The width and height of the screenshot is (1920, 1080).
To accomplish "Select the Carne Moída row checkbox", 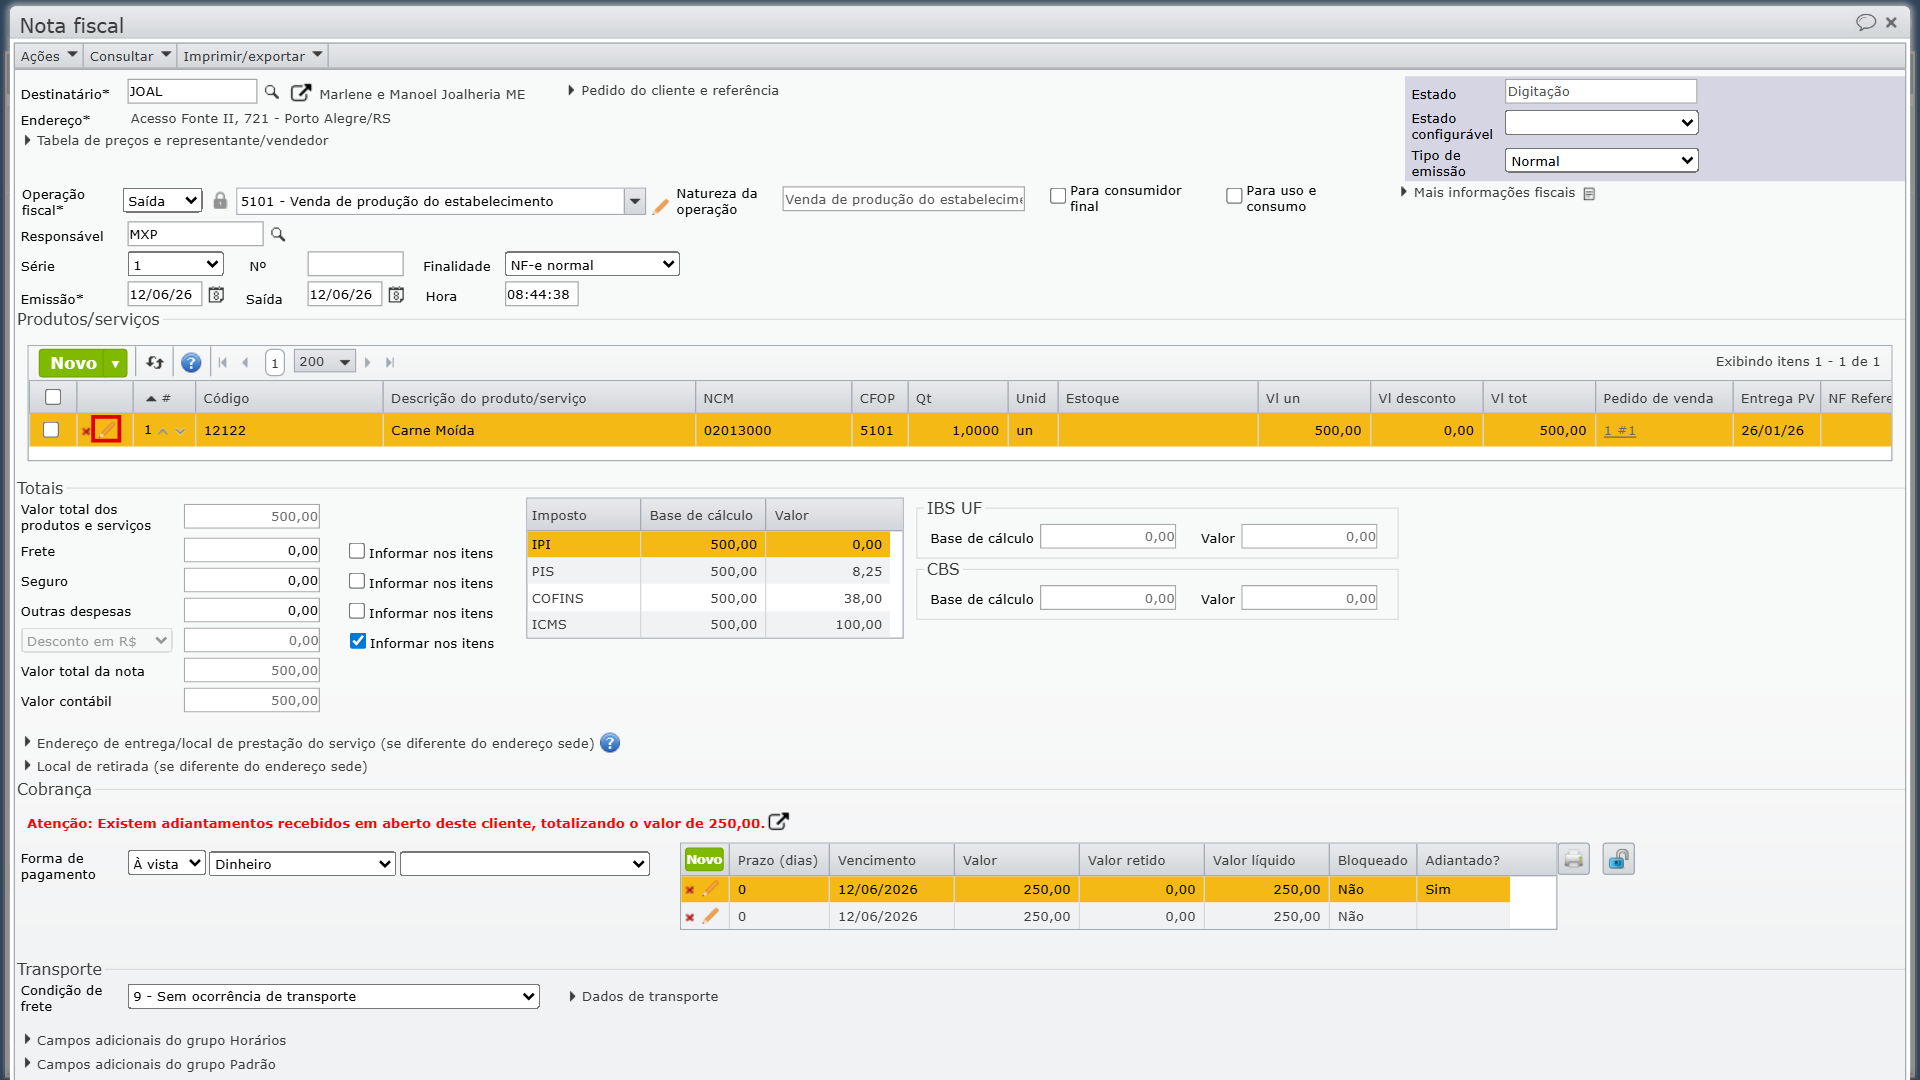I will click(x=51, y=430).
